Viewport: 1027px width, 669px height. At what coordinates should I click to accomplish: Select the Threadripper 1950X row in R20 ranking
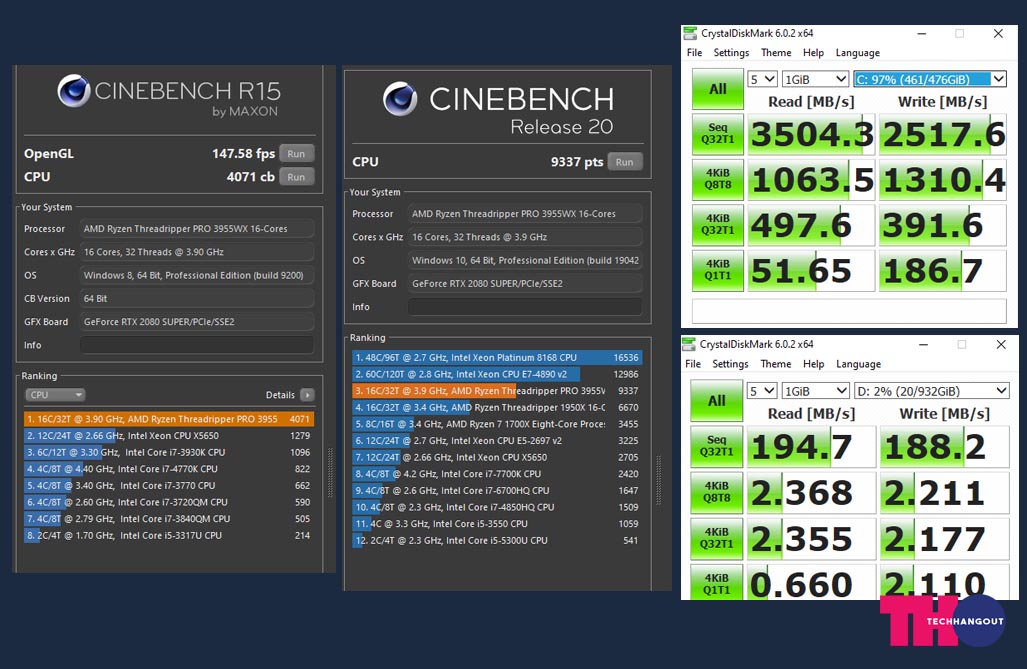497,408
